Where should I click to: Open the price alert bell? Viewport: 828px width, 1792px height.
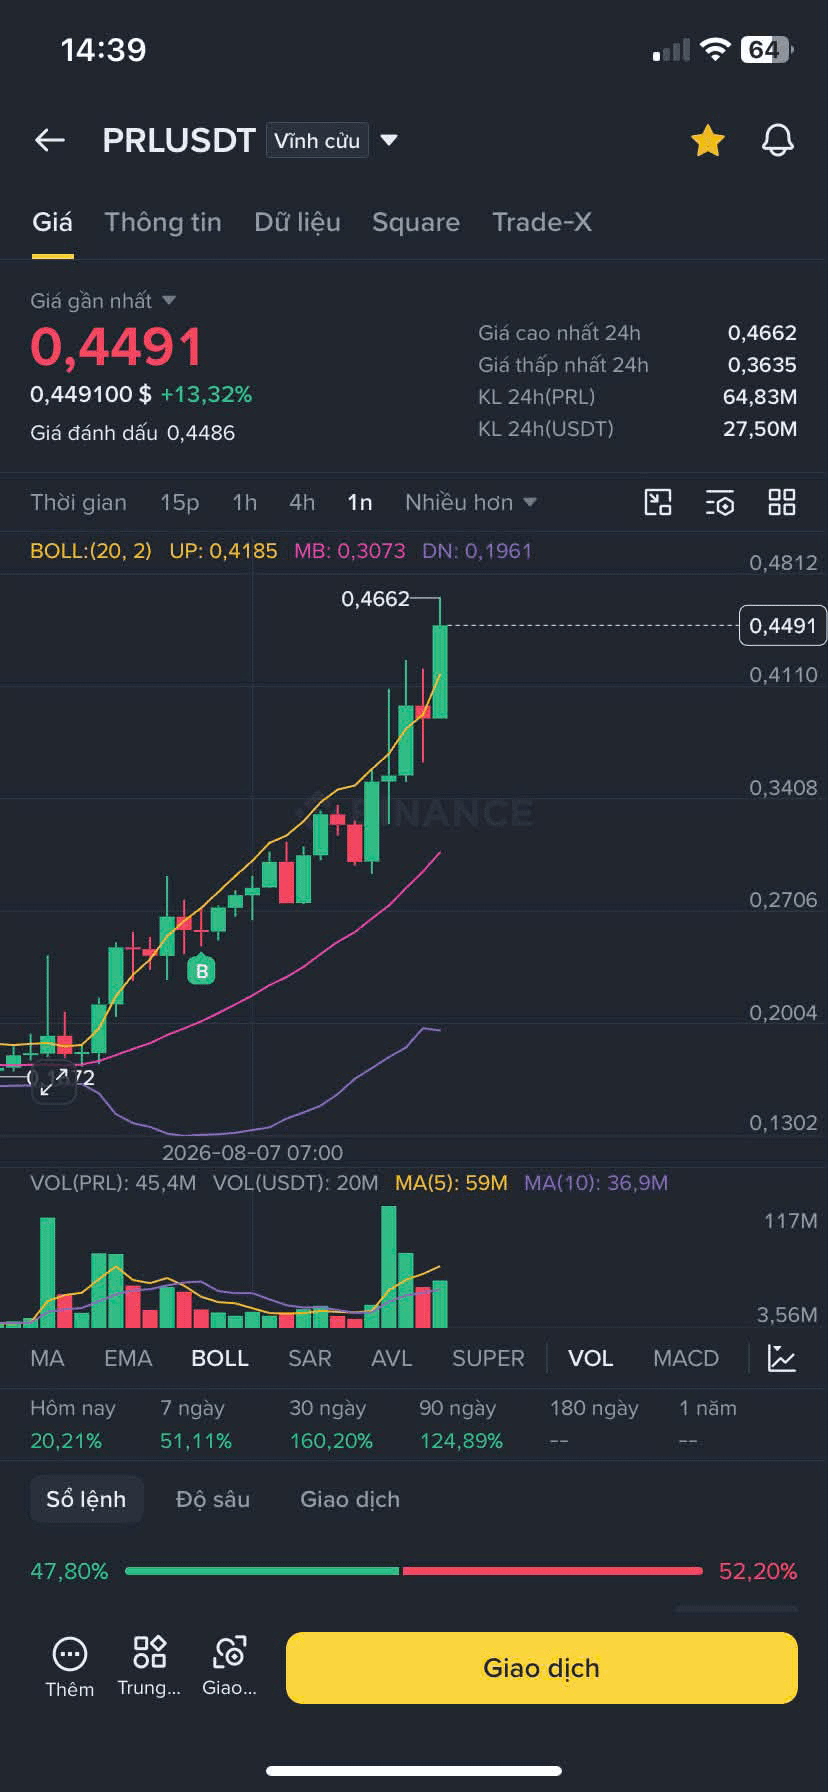tap(778, 141)
